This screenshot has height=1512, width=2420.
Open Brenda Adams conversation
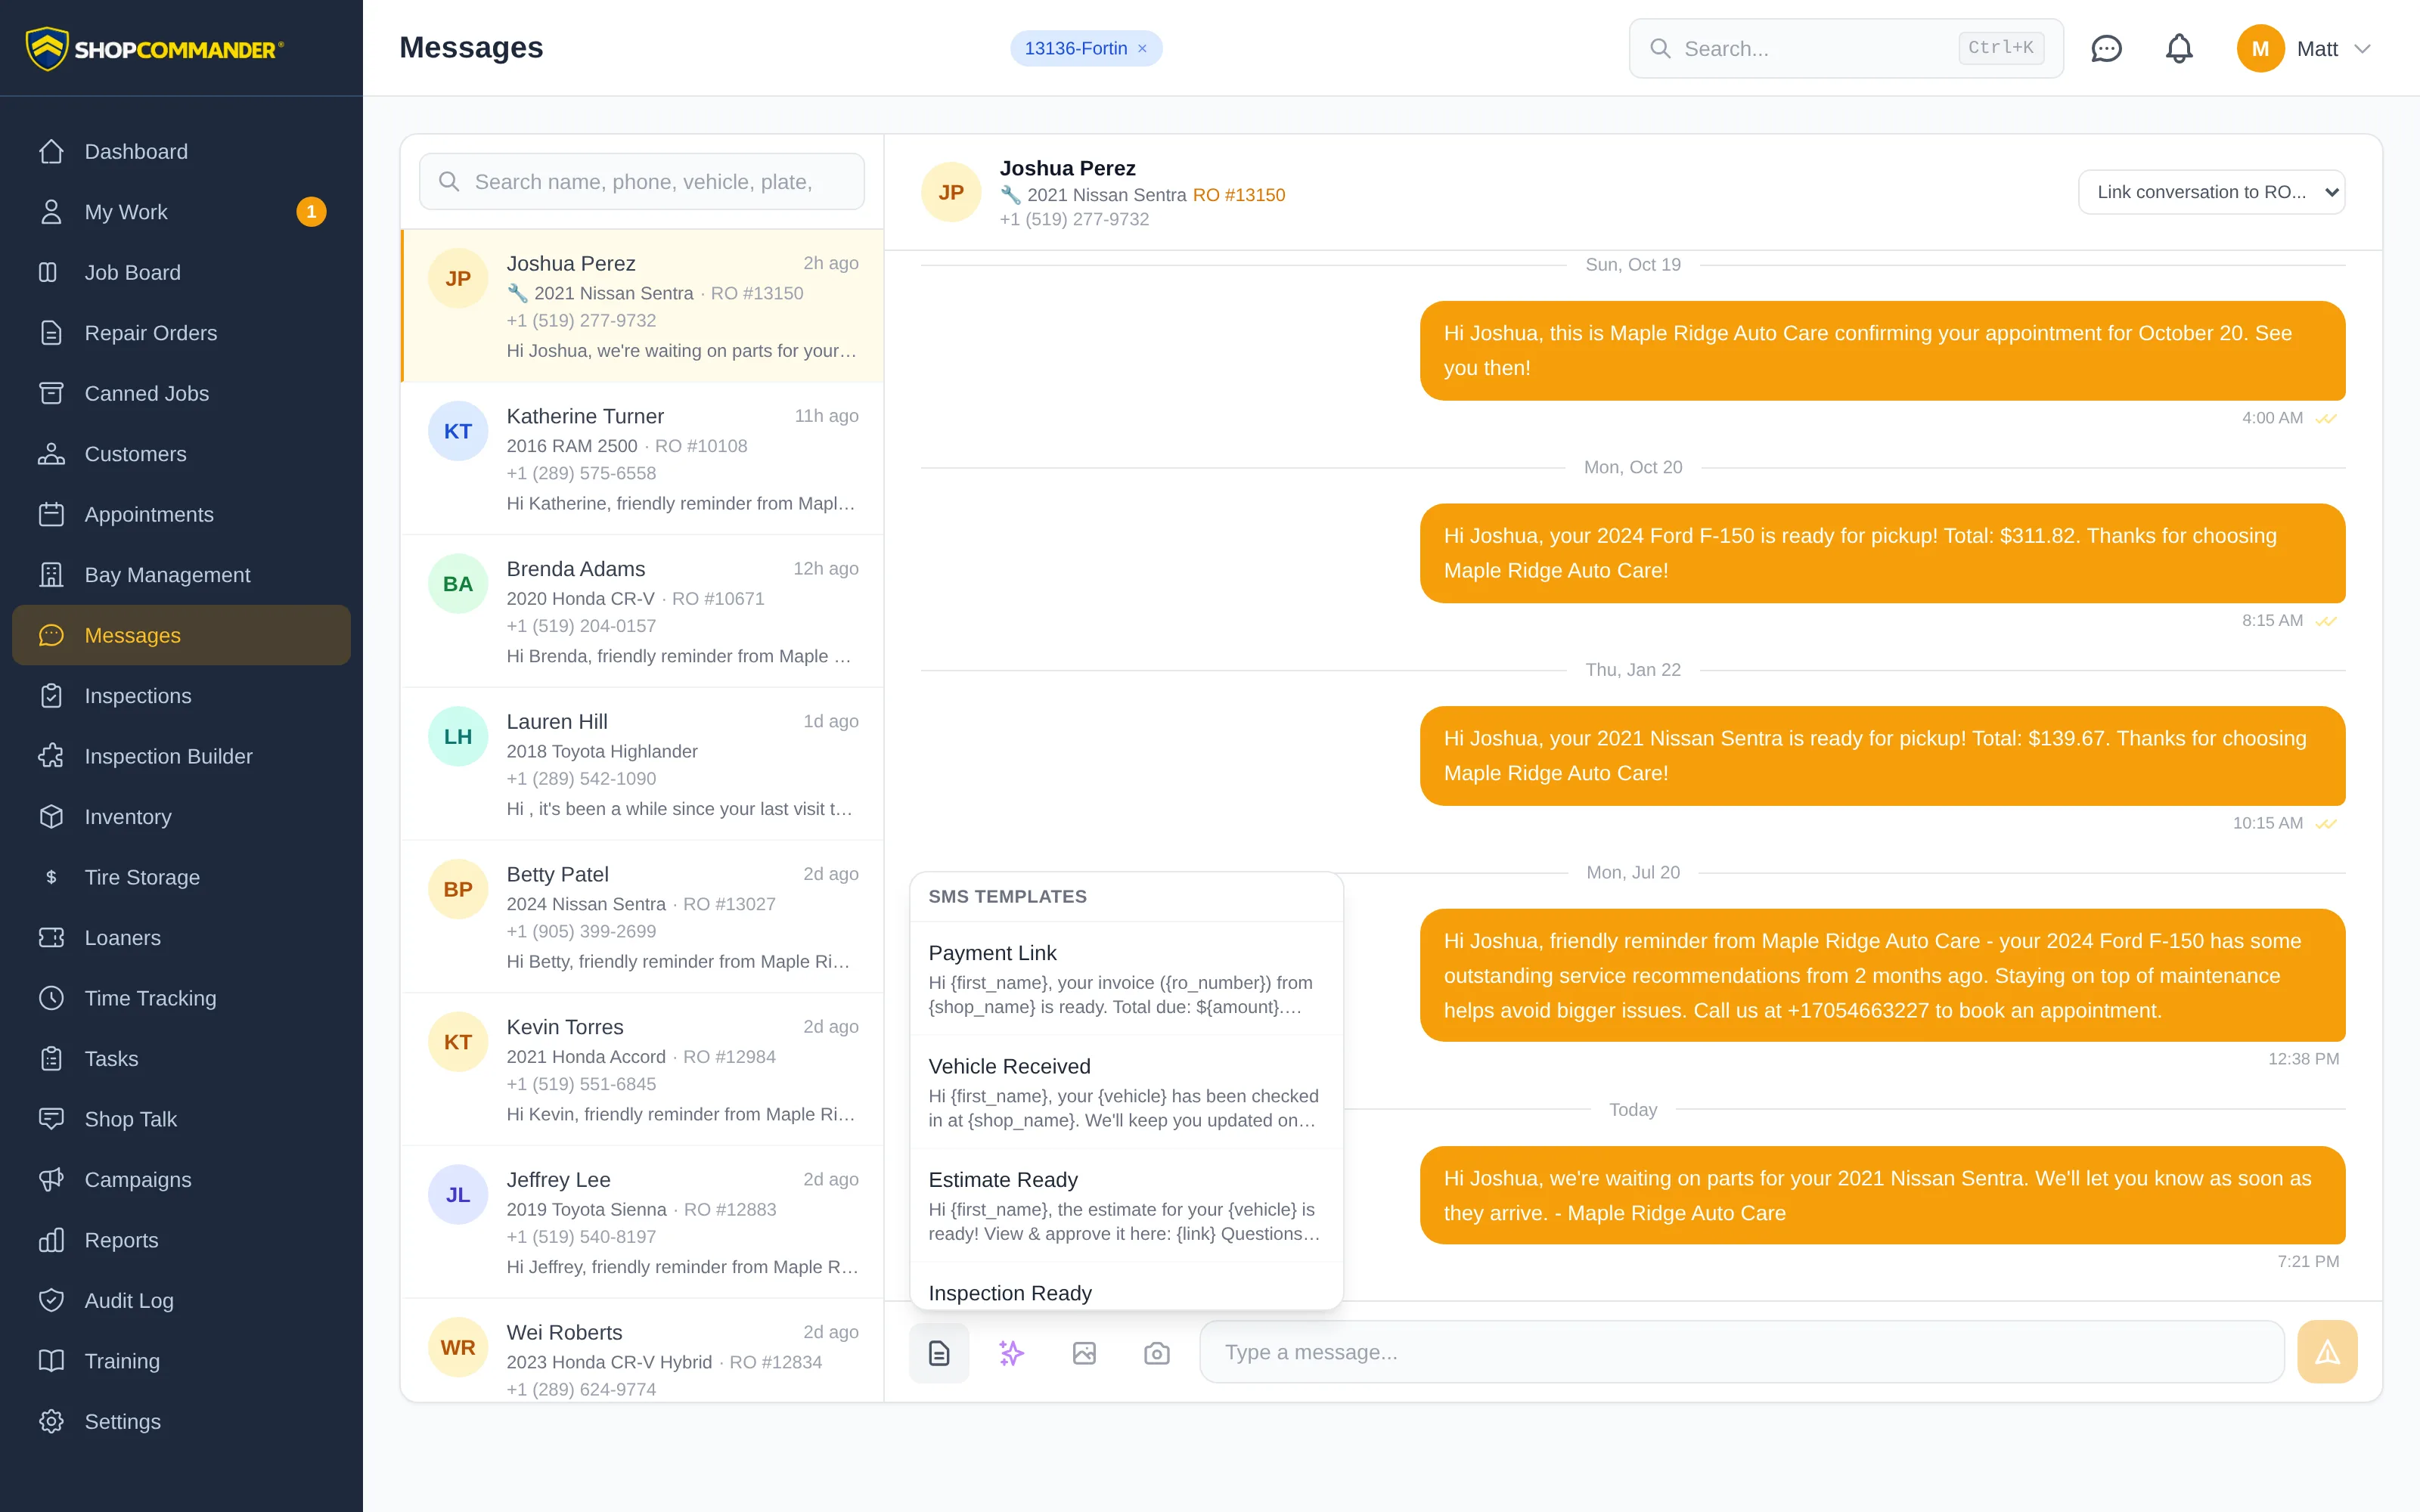[642, 612]
